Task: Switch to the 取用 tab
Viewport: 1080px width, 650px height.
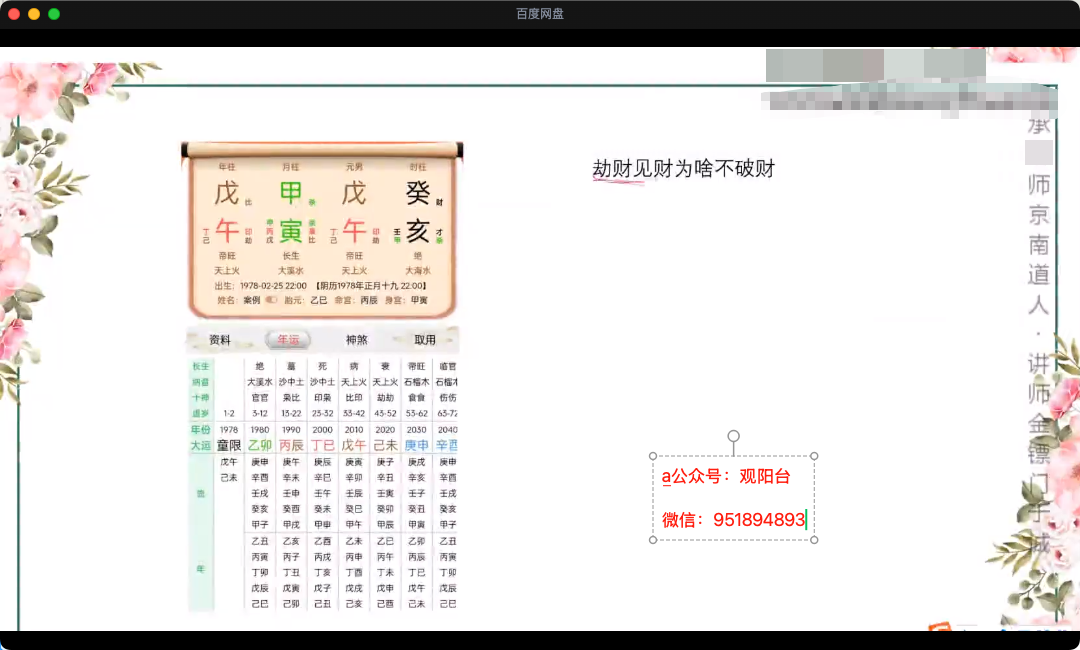Action: (425, 340)
